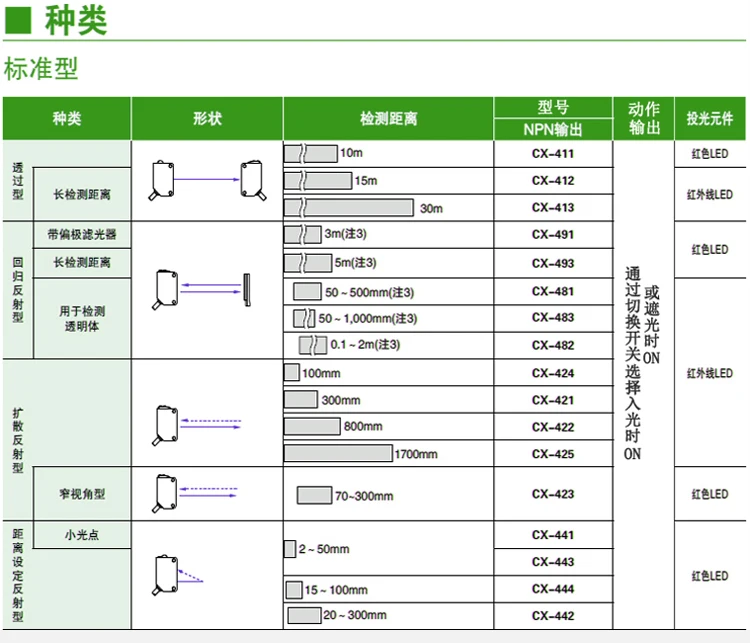Click the 70~300mm range text

[364, 496]
